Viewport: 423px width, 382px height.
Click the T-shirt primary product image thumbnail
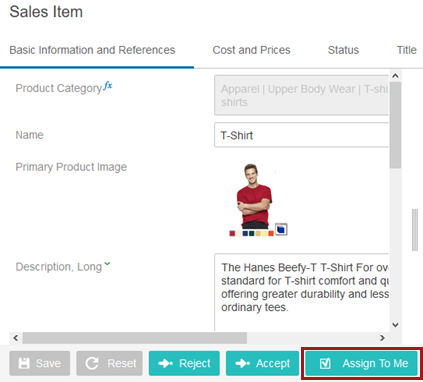pyautogui.click(x=254, y=199)
